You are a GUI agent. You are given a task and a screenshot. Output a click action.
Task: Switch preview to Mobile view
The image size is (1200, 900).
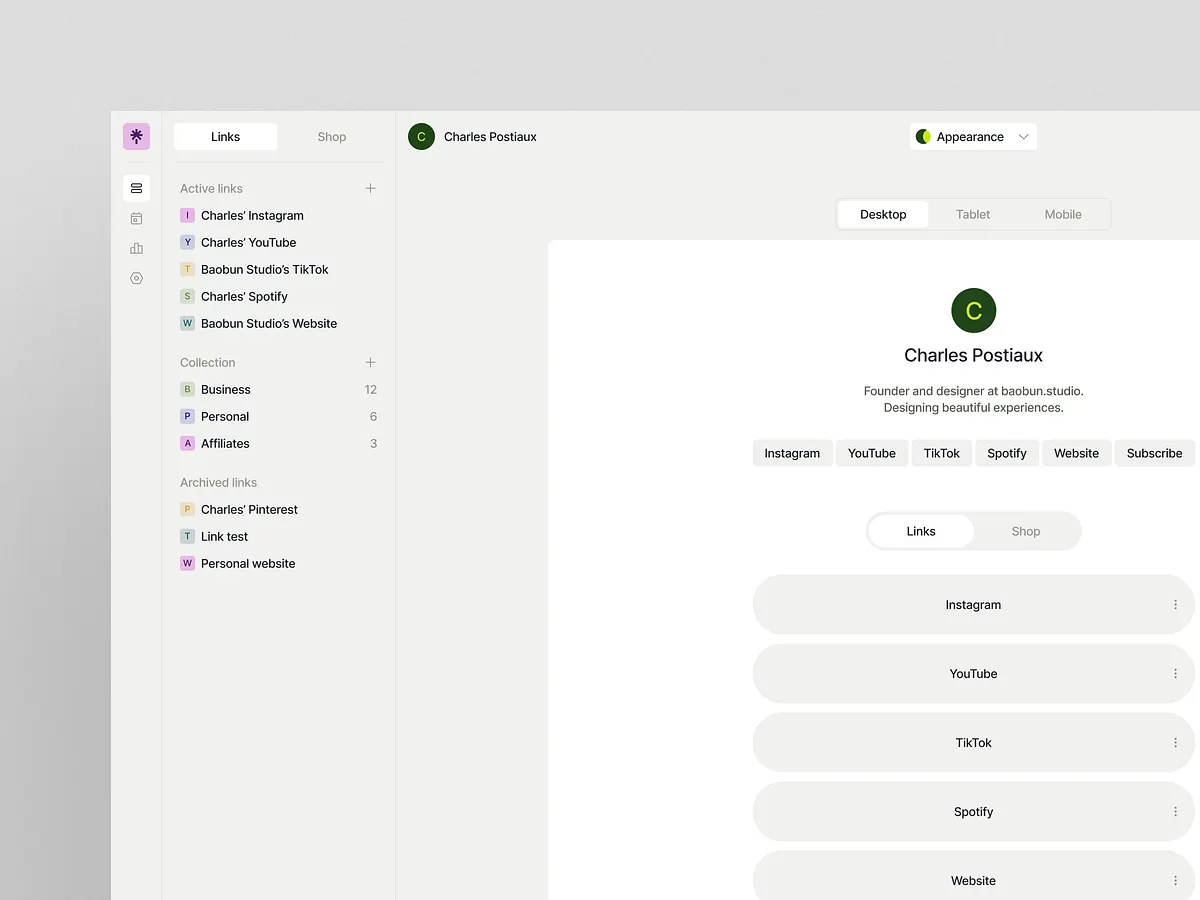click(x=1062, y=214)
